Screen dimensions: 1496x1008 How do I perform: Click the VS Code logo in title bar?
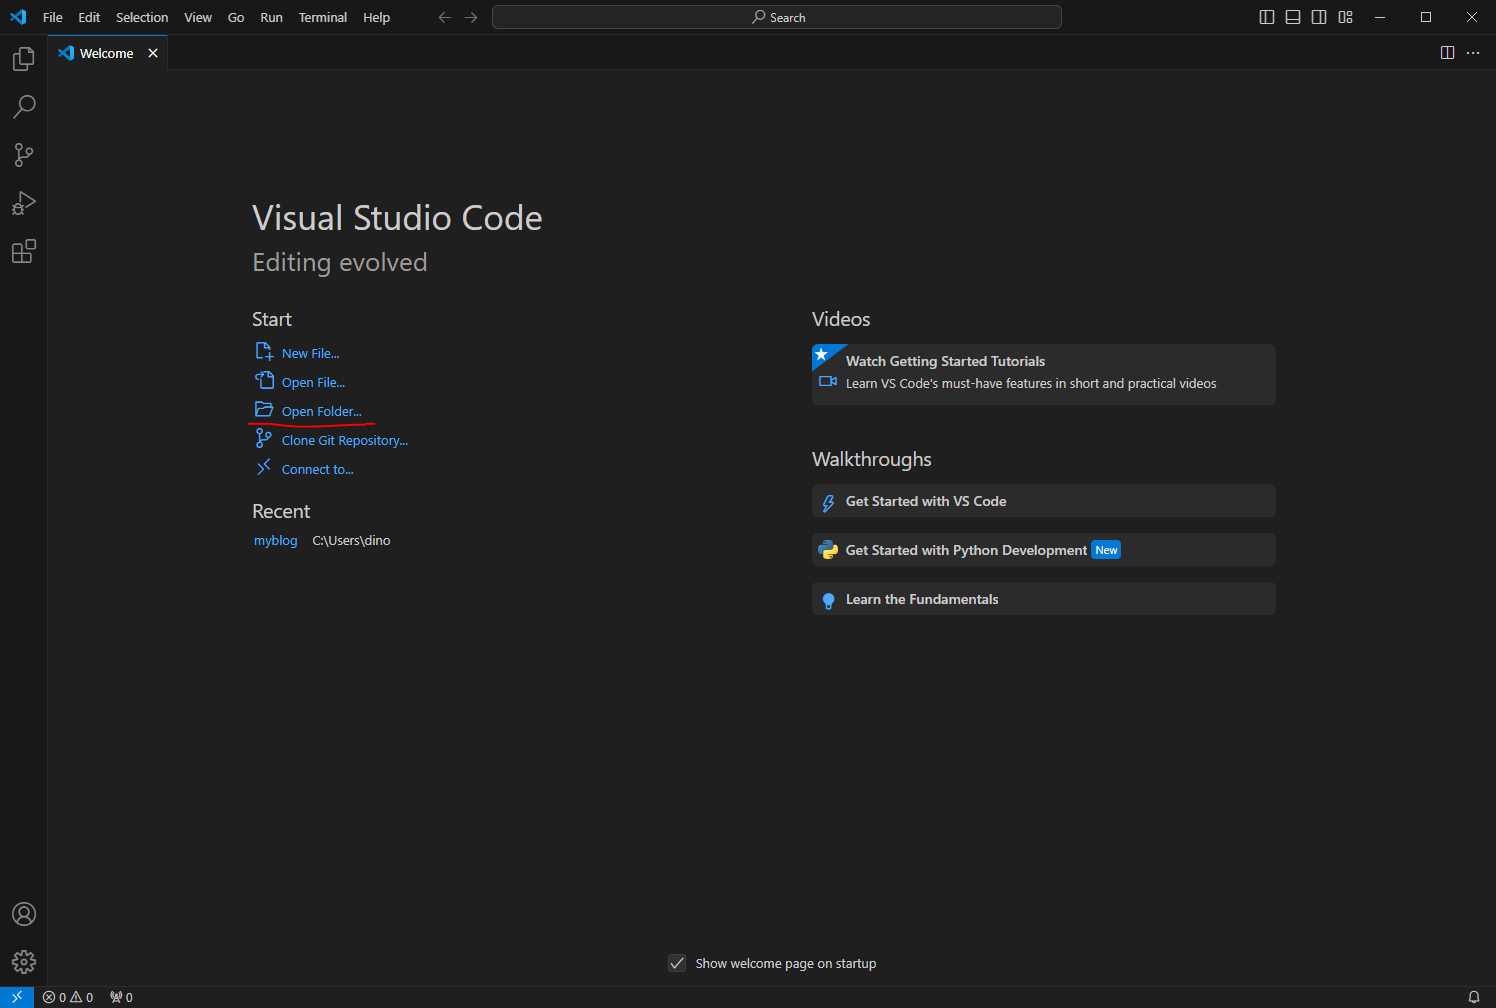click(18, 17)
